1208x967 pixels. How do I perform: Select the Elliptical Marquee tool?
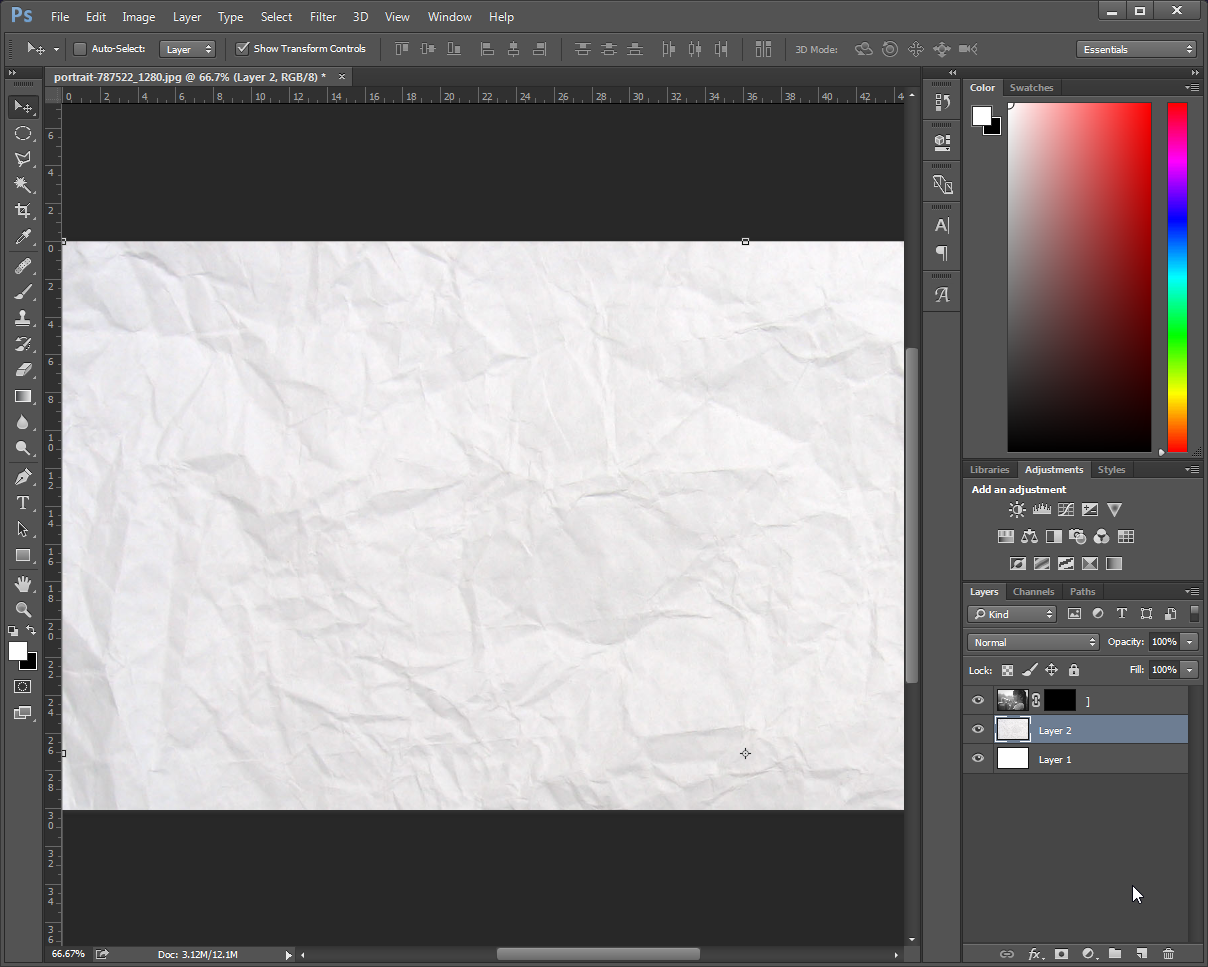click(23, 133)
